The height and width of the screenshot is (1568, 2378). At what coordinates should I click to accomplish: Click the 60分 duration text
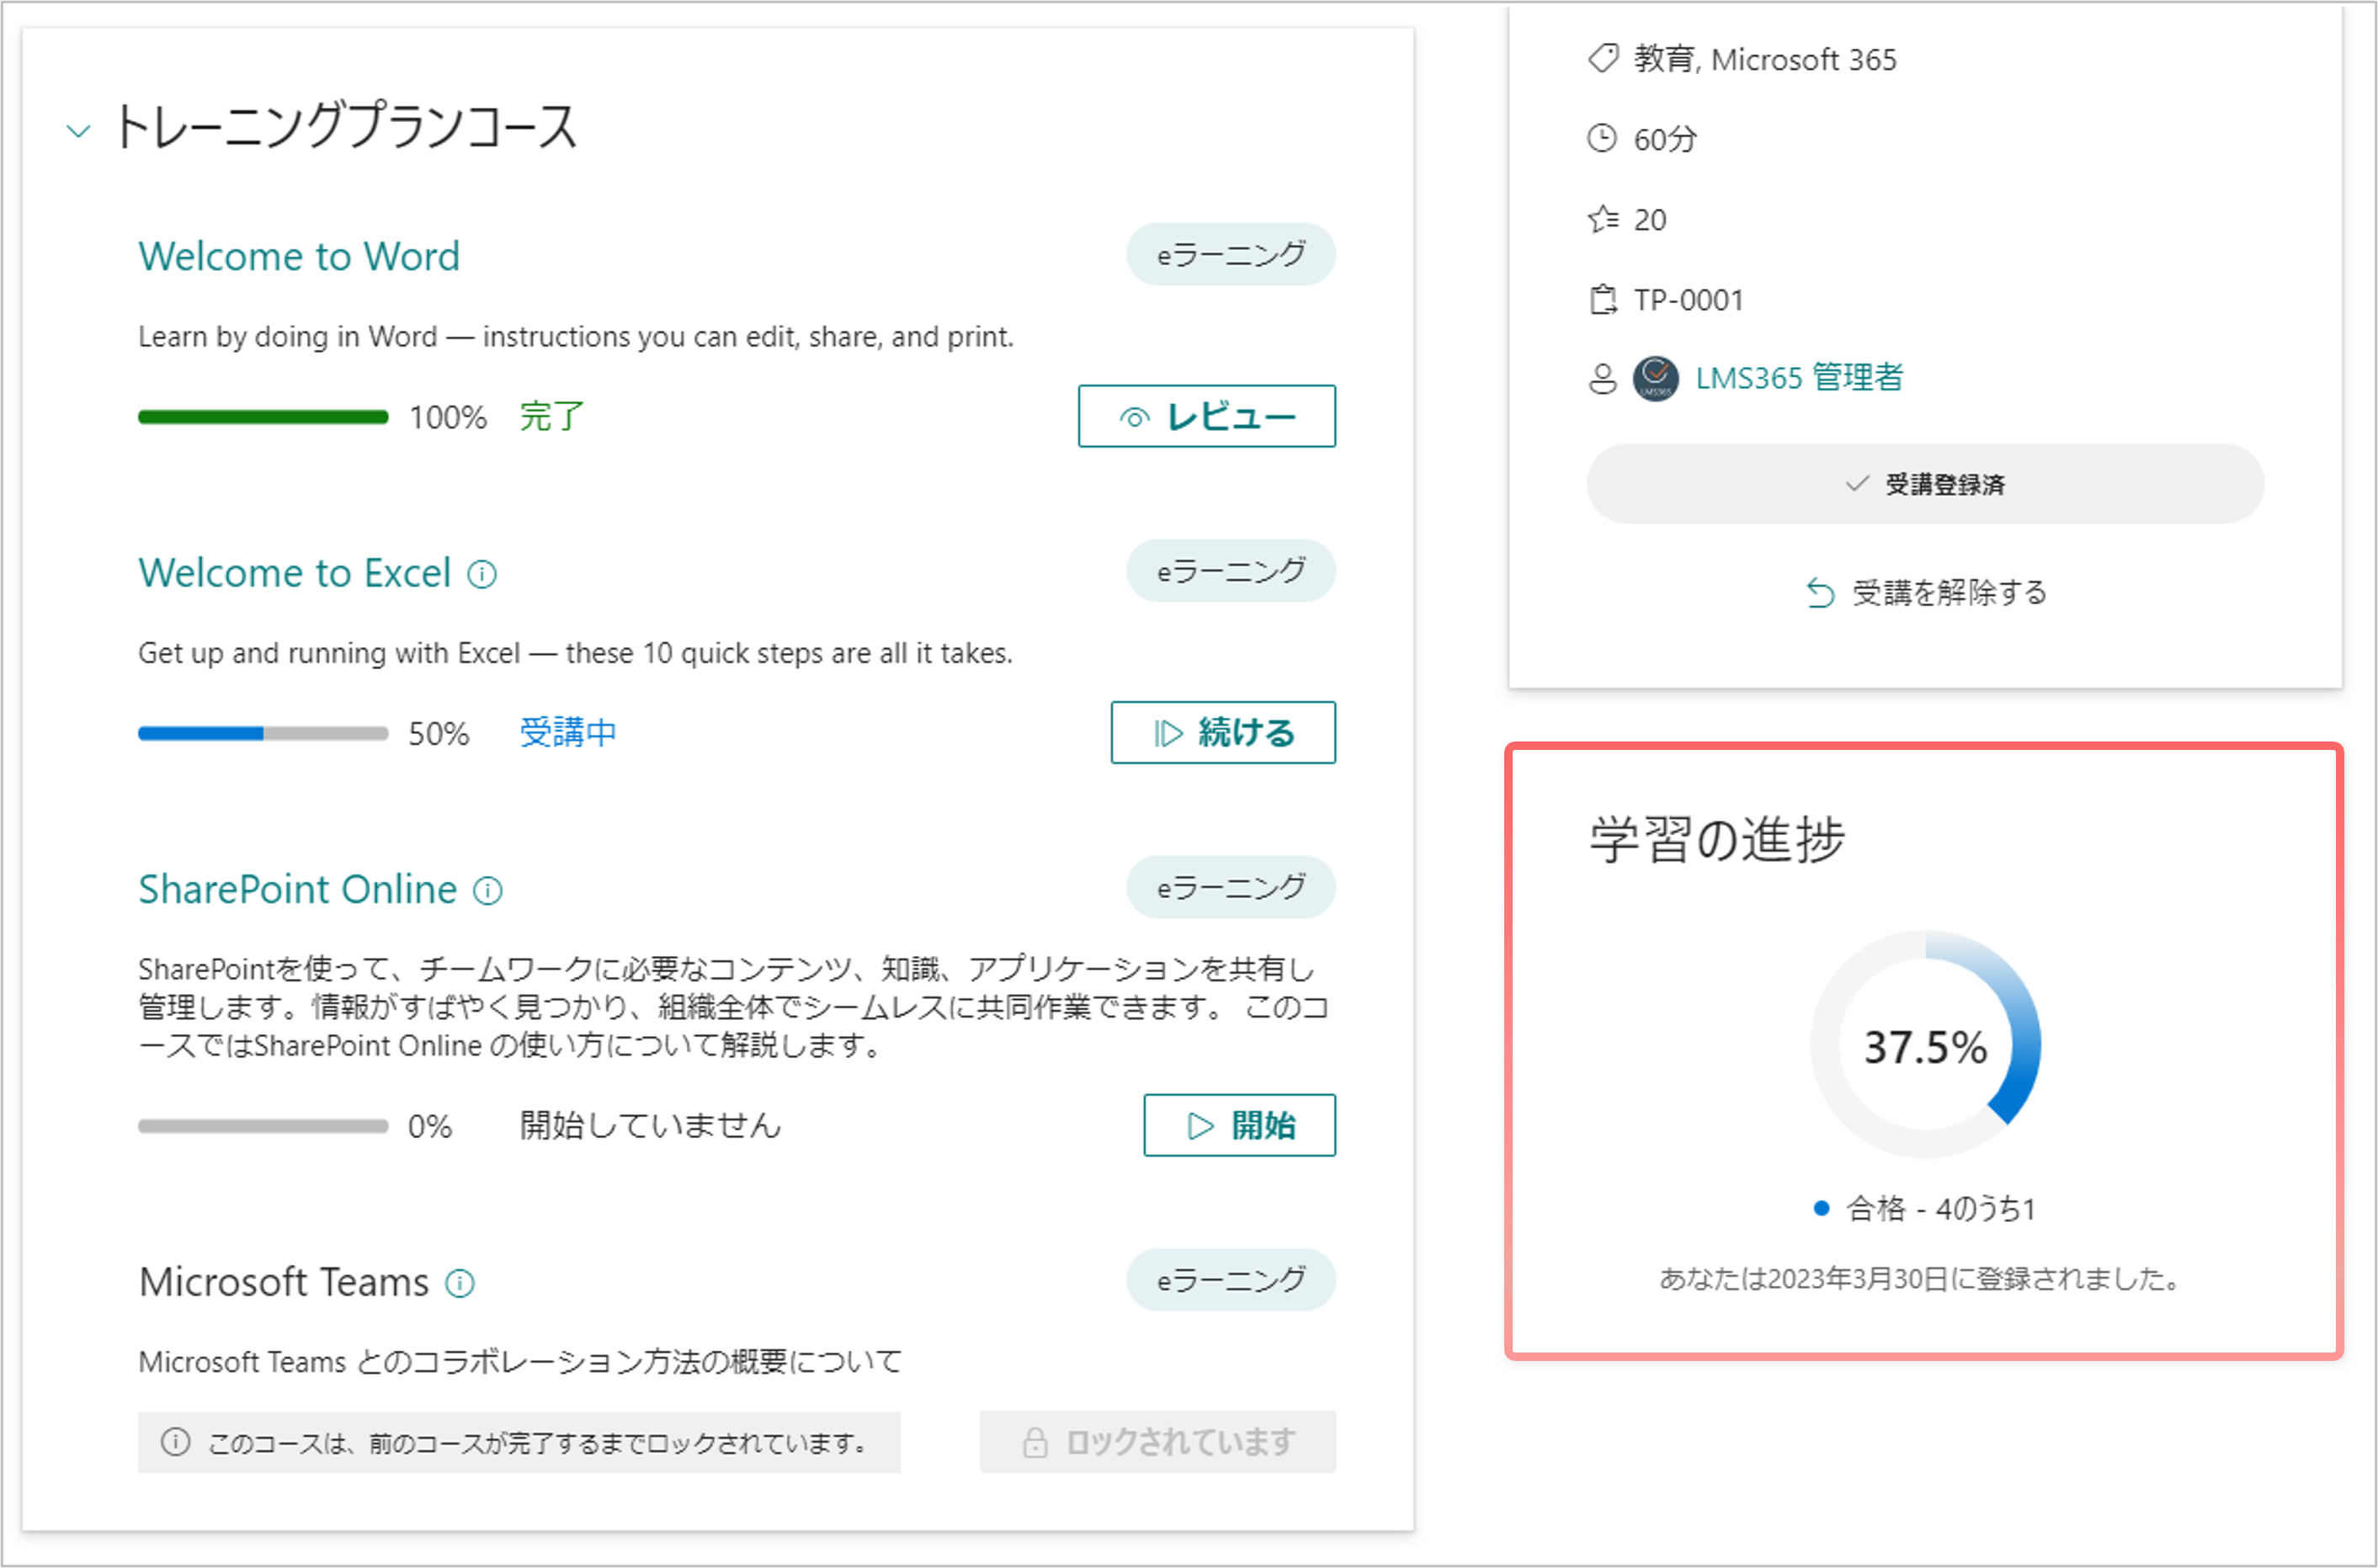click(1665, 139)
